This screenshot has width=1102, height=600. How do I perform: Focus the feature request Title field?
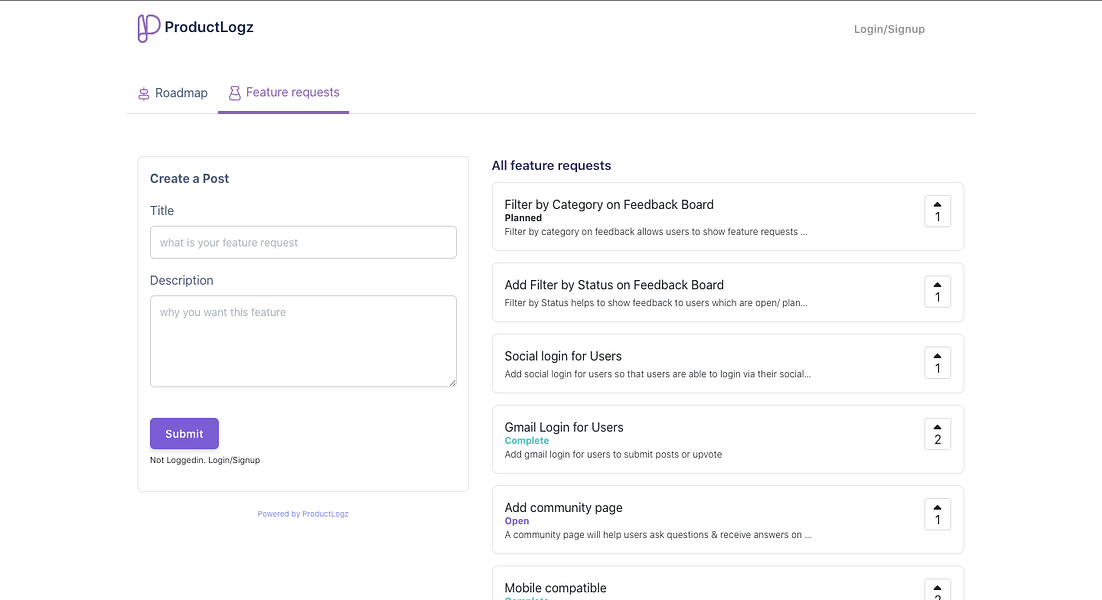click(303, 242)
